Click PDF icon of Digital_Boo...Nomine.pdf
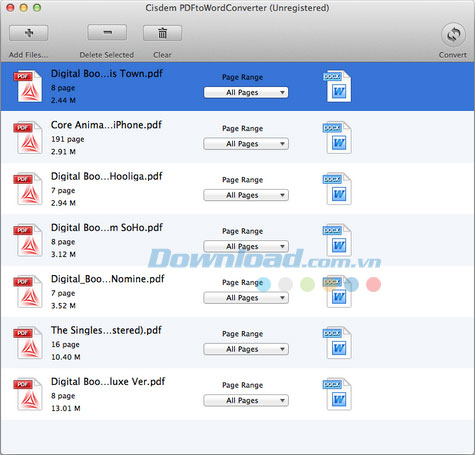This screenshot has width=475, height=455. tap(28, 292)
